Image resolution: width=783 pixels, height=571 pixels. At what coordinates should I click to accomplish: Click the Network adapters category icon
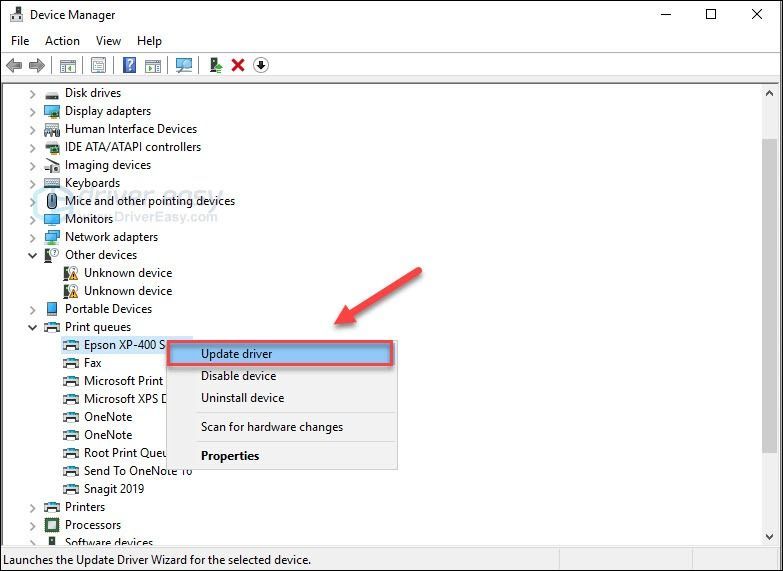[x=52, y=237]
